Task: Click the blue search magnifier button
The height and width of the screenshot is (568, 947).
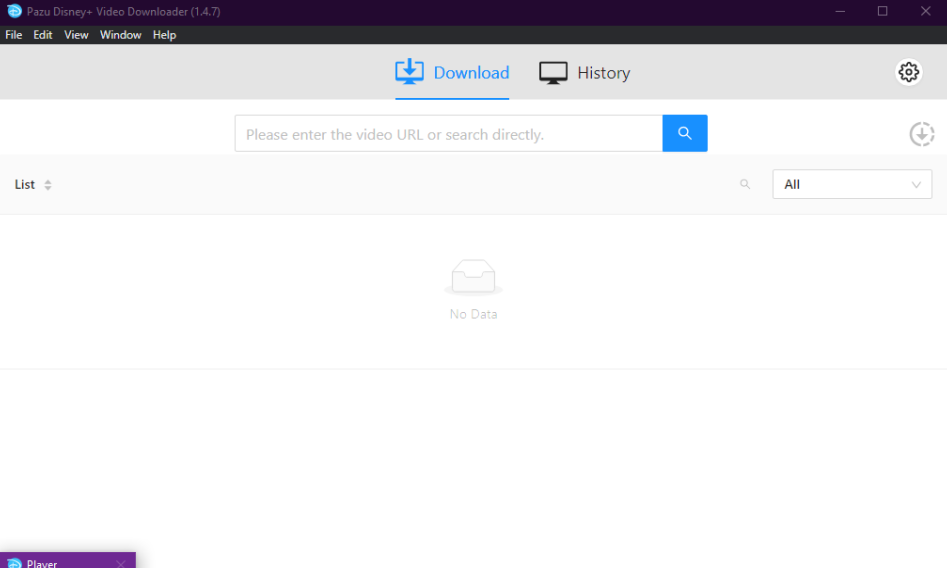Action: pos(685,133)
